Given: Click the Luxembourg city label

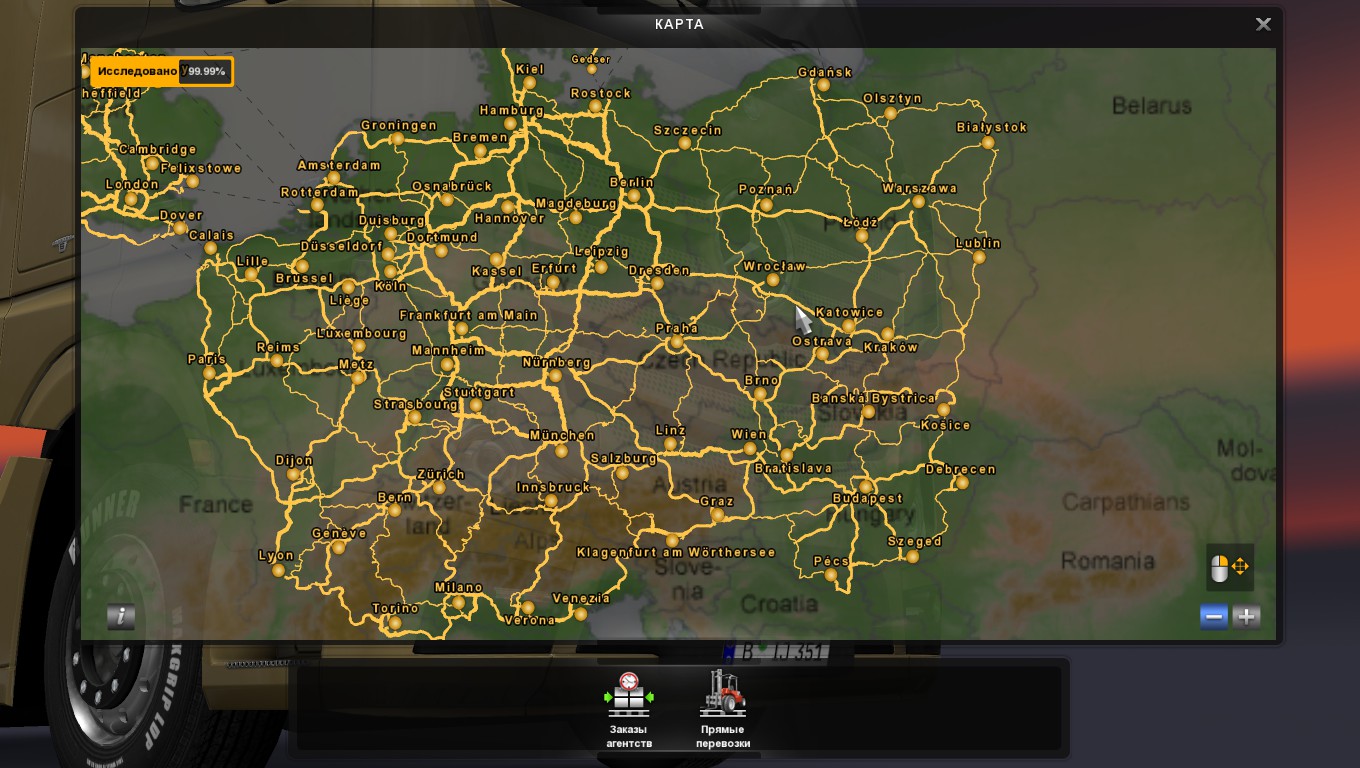Looking at the screenshot, I should tap(361, 333).
